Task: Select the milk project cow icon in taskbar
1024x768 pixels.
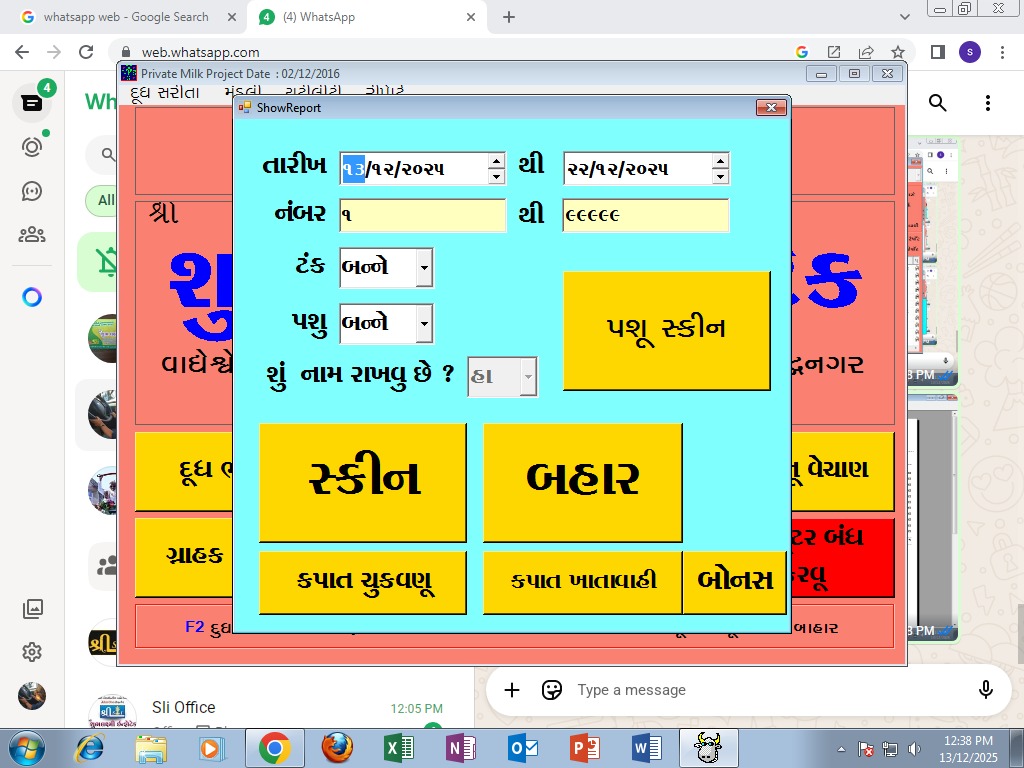Action: tap(708, 747)
